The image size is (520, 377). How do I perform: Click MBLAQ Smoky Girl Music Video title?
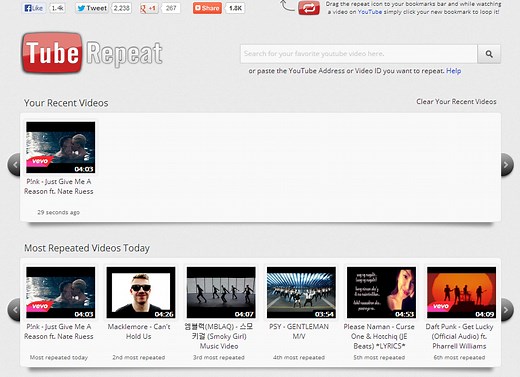[219, 336]
